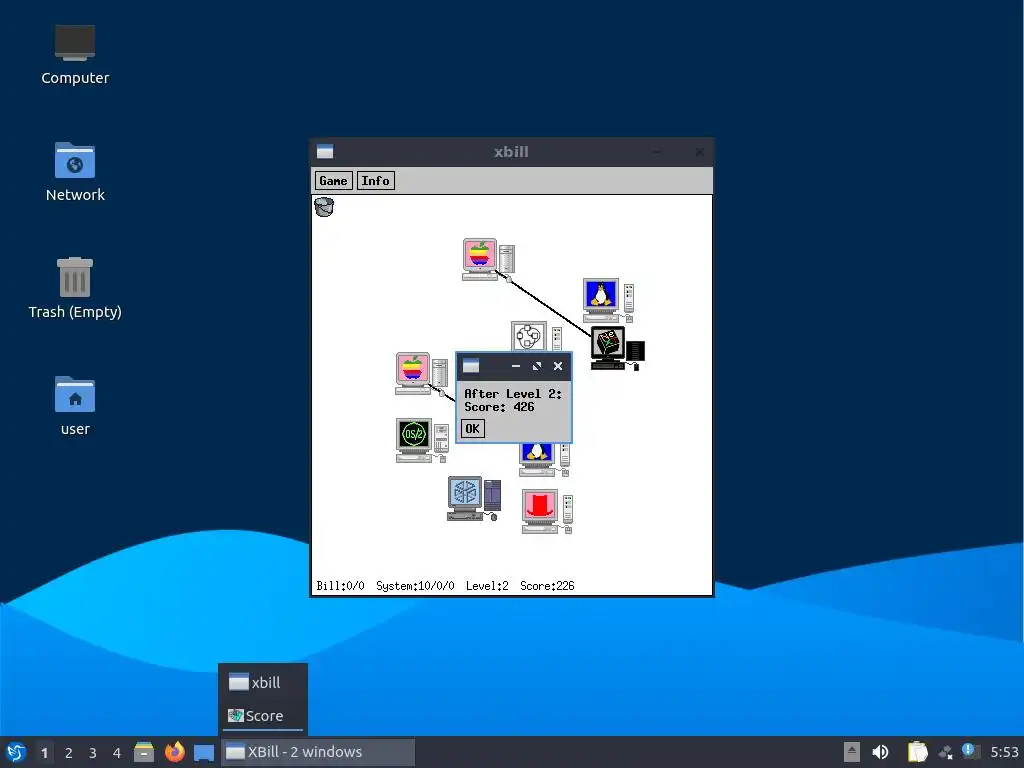Click the Linux penguin computer near the NeXT machine
The width and height of the screenshot is (1024, 768).
[x=608, y=301]
